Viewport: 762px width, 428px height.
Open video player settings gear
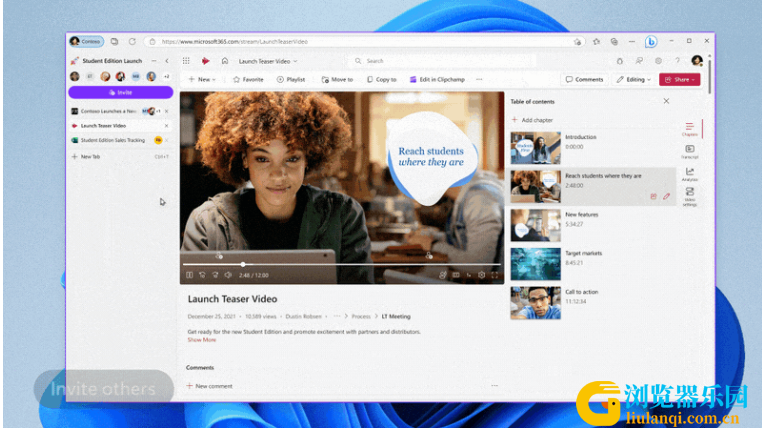pos(481,275)
